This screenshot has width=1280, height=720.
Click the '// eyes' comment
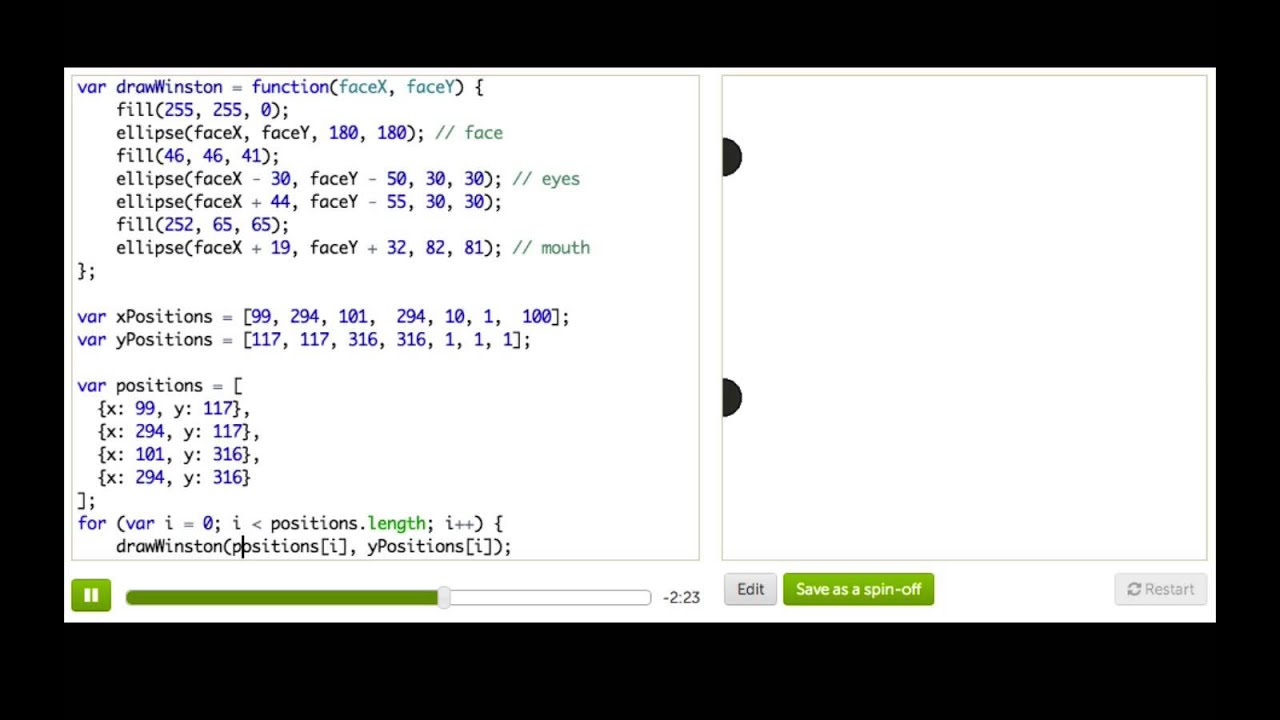(x=546, y=179)
